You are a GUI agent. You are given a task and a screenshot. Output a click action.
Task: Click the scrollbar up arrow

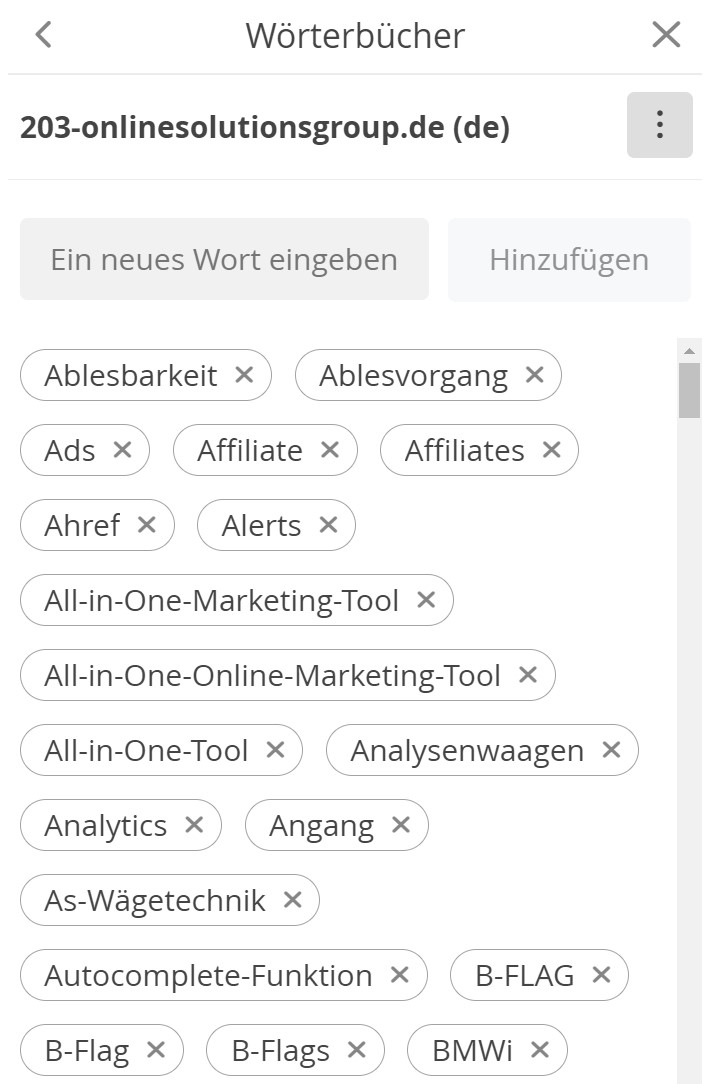(689, 351)
